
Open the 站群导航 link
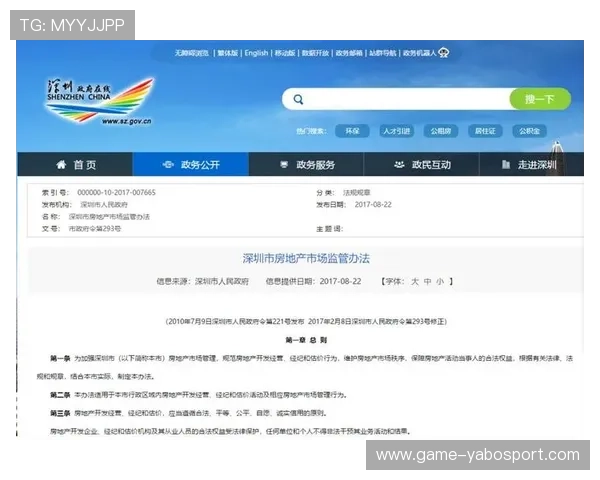pos(382,53)
